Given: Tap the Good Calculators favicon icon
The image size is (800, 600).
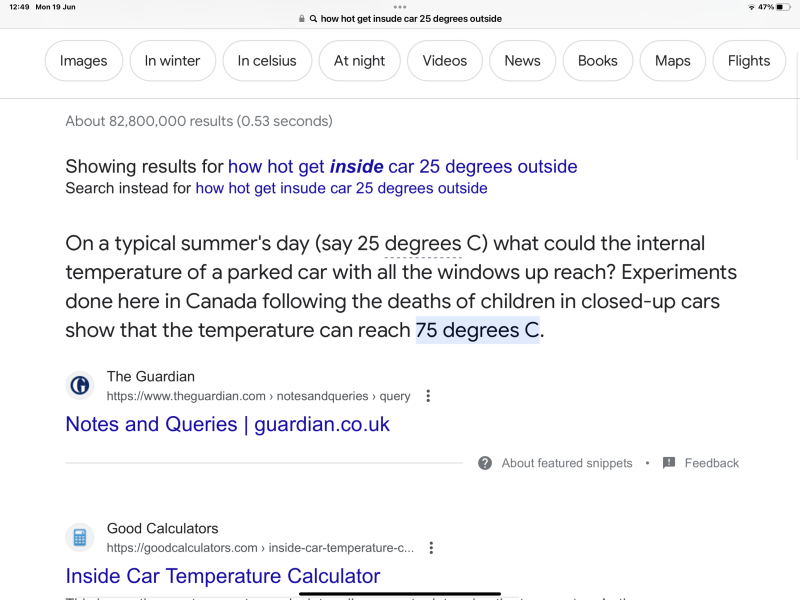Looking at the screenshot, I should coord(80,538).
